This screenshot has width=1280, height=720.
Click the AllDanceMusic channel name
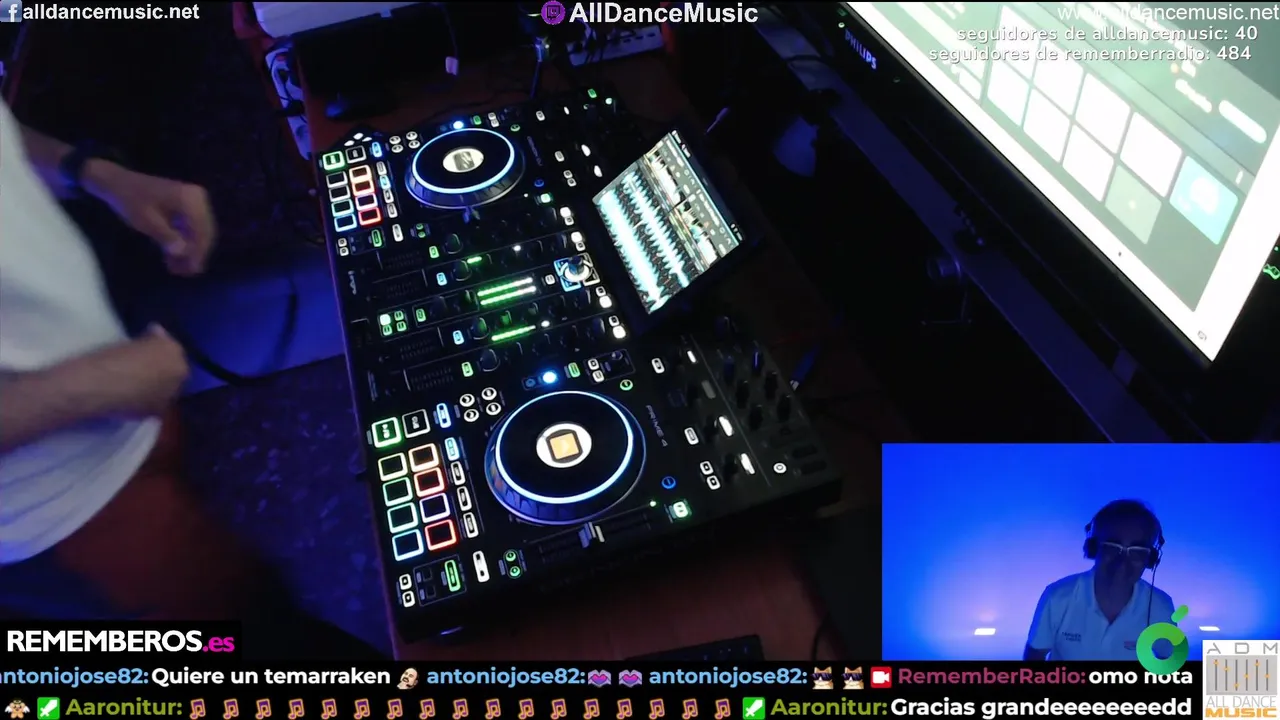[663, 13]
